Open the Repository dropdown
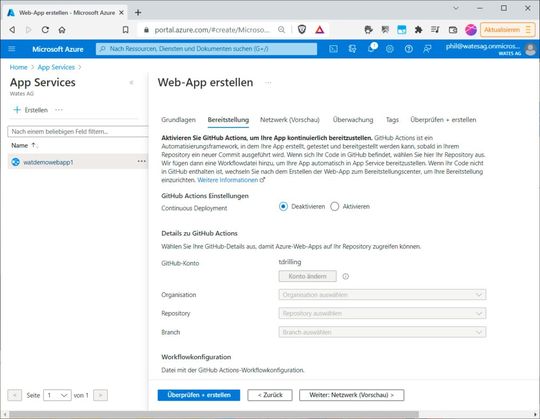540x419 pixels. (x=382, y=313)
